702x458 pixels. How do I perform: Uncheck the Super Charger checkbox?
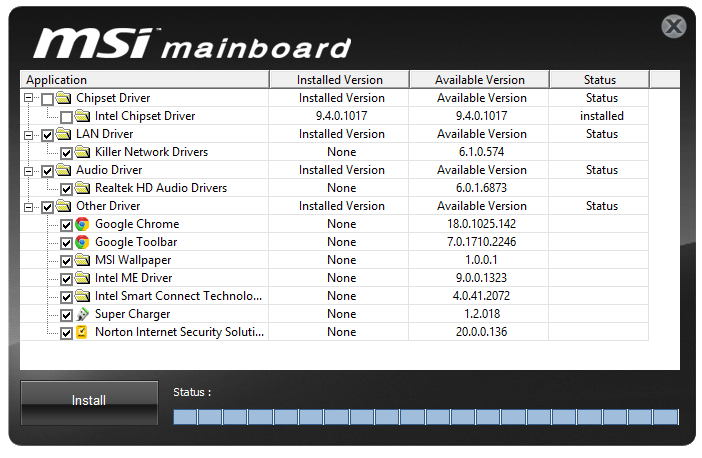click(x=66, y=315)
